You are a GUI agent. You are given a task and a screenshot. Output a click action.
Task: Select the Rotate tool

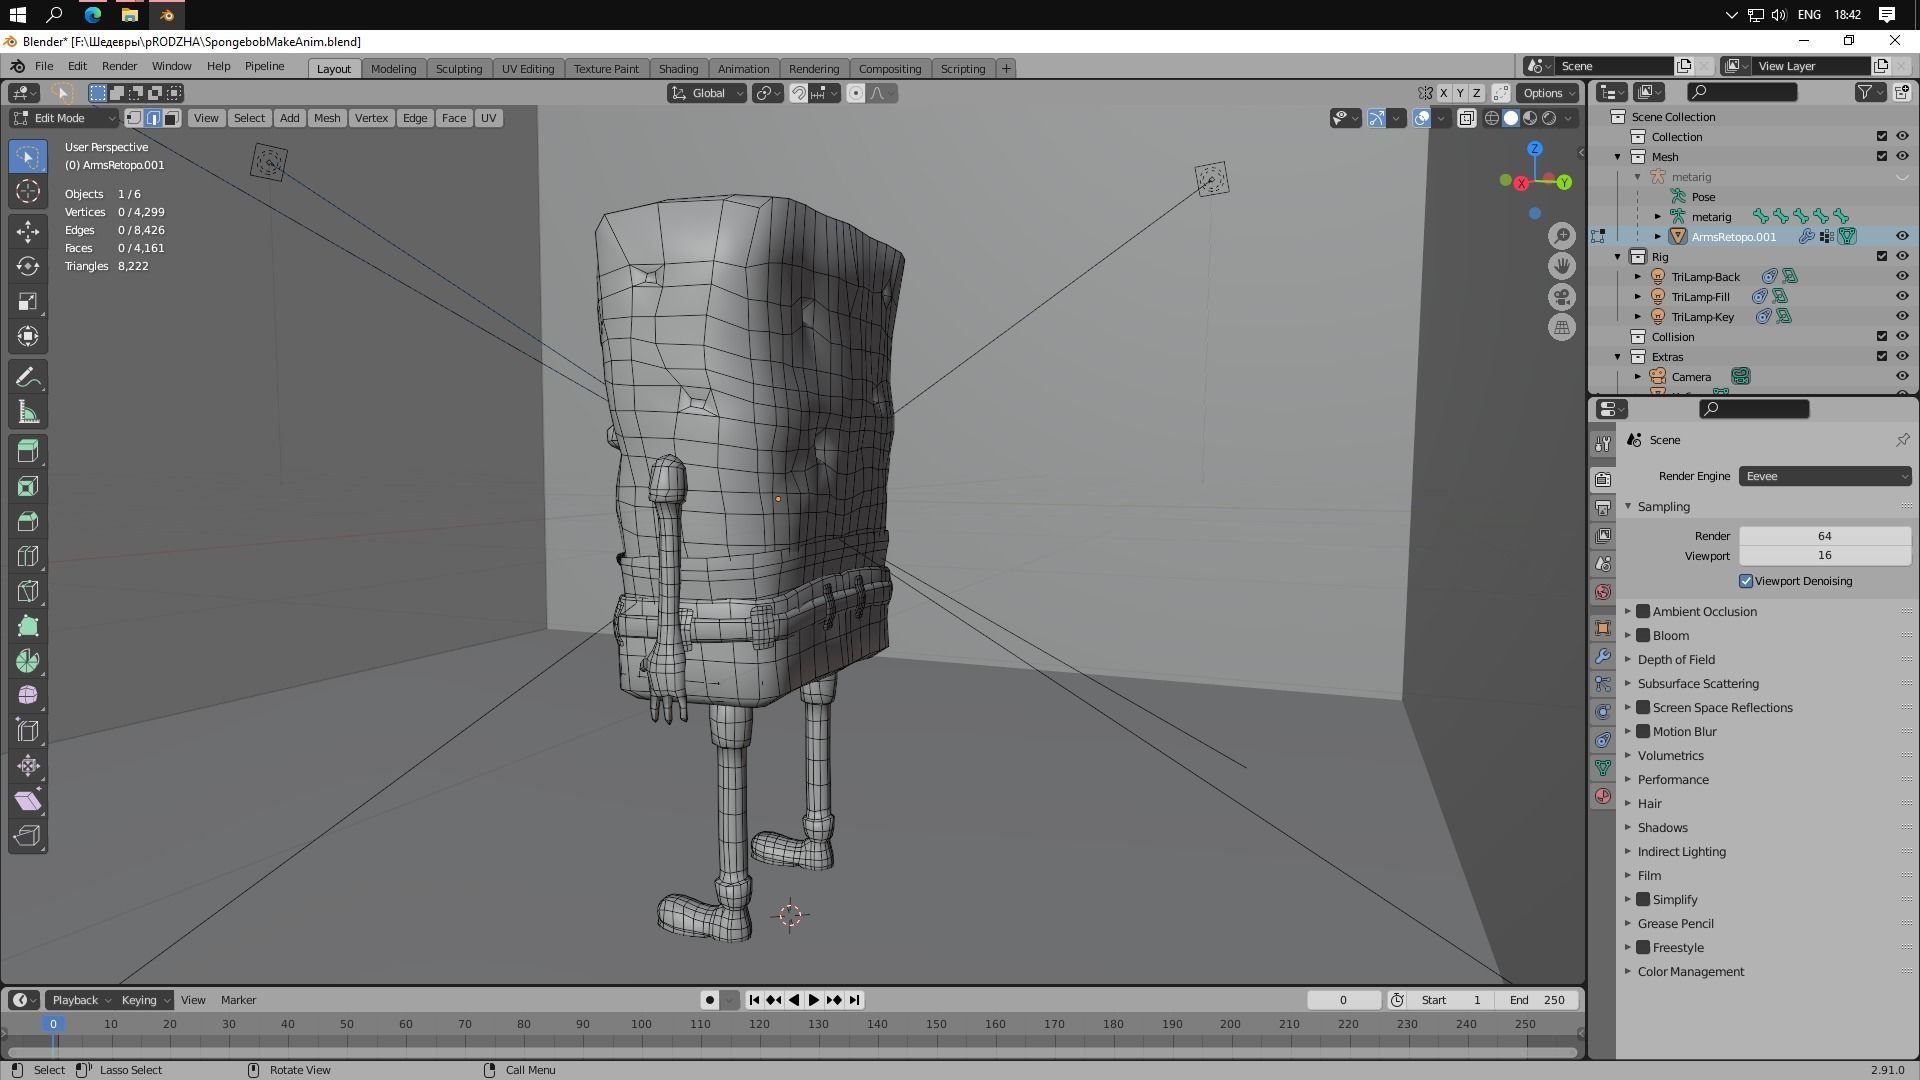click(28, 266)
